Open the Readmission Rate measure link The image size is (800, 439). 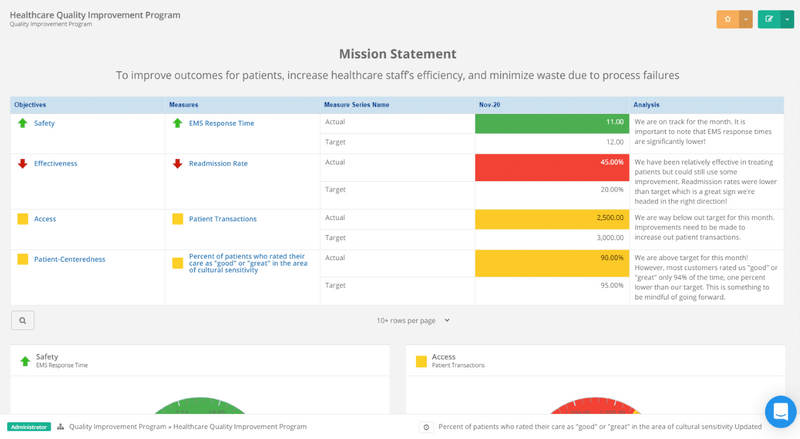pos(218,163)
